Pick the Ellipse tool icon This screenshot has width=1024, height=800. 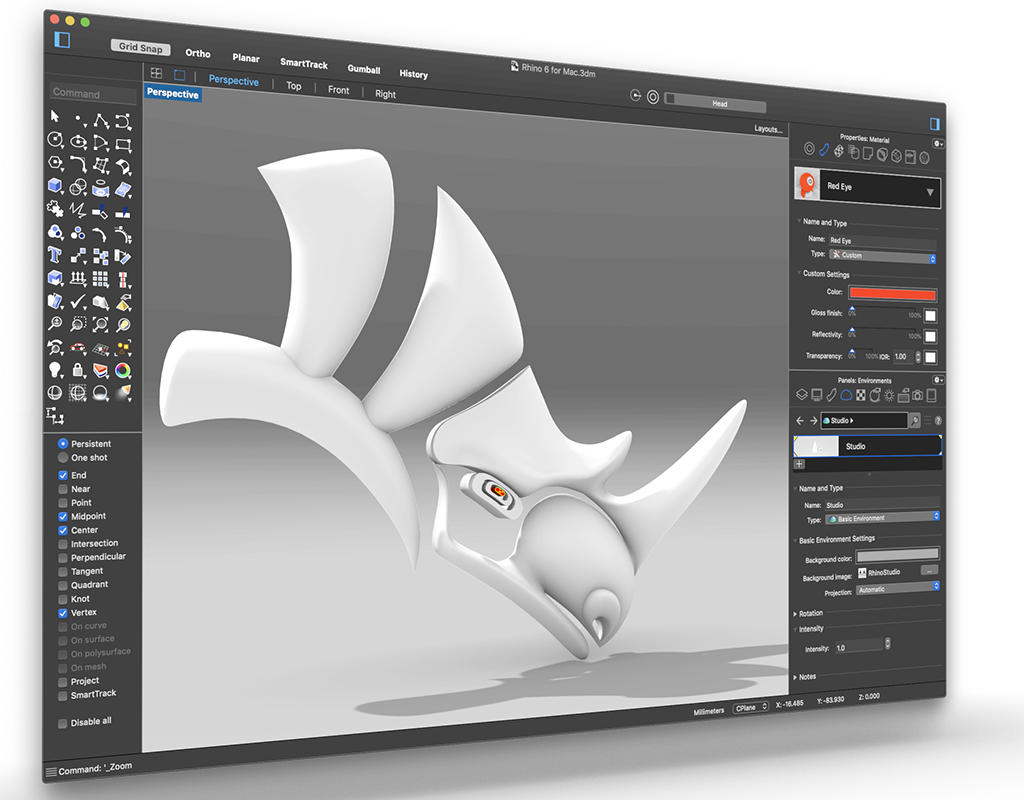(78, 142)
